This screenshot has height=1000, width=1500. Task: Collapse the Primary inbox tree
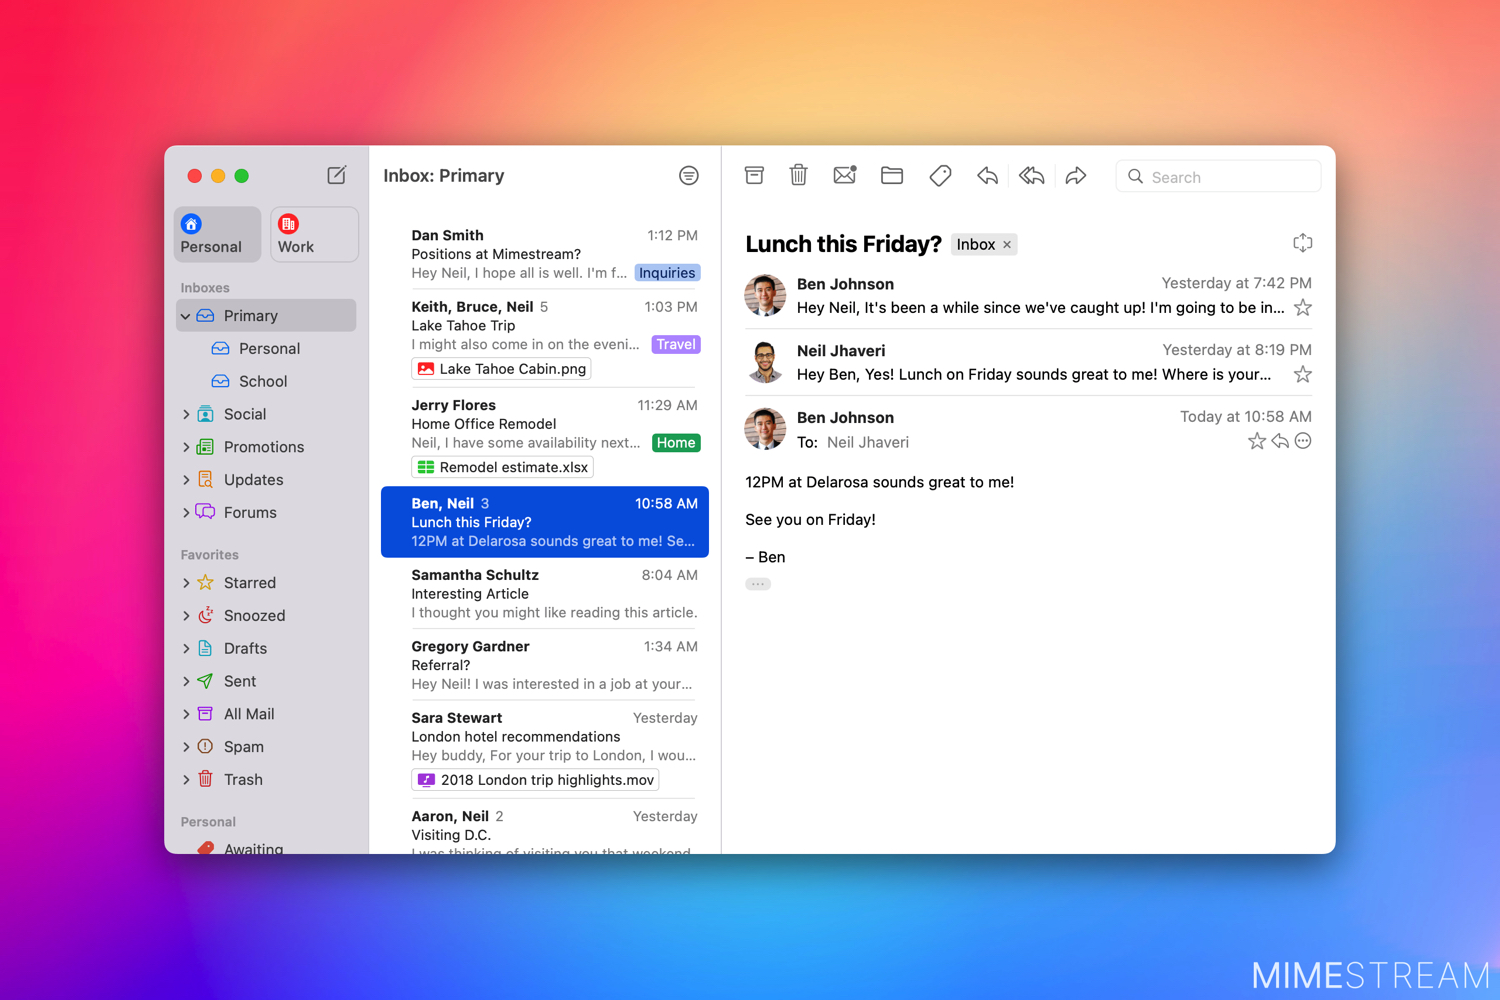tap(186, 316)
